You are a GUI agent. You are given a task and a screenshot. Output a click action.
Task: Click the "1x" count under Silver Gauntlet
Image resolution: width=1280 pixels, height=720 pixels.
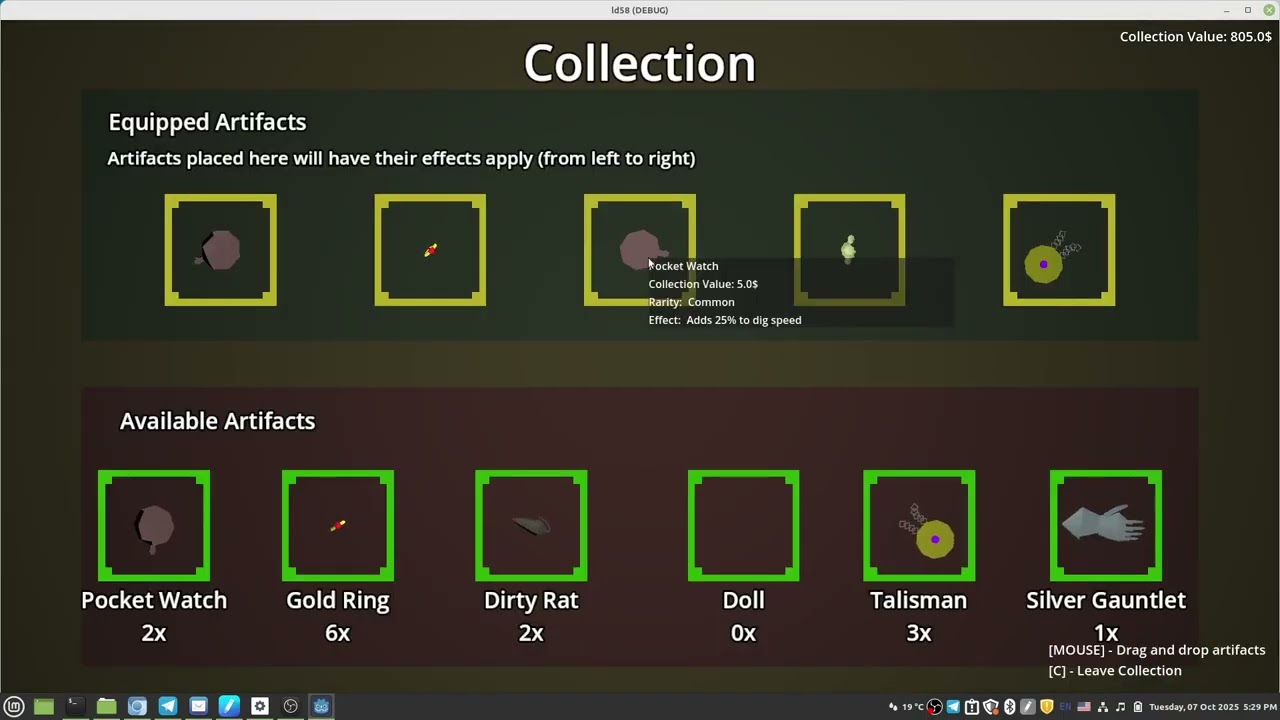pyautogui.click(x=1106, y=633)
